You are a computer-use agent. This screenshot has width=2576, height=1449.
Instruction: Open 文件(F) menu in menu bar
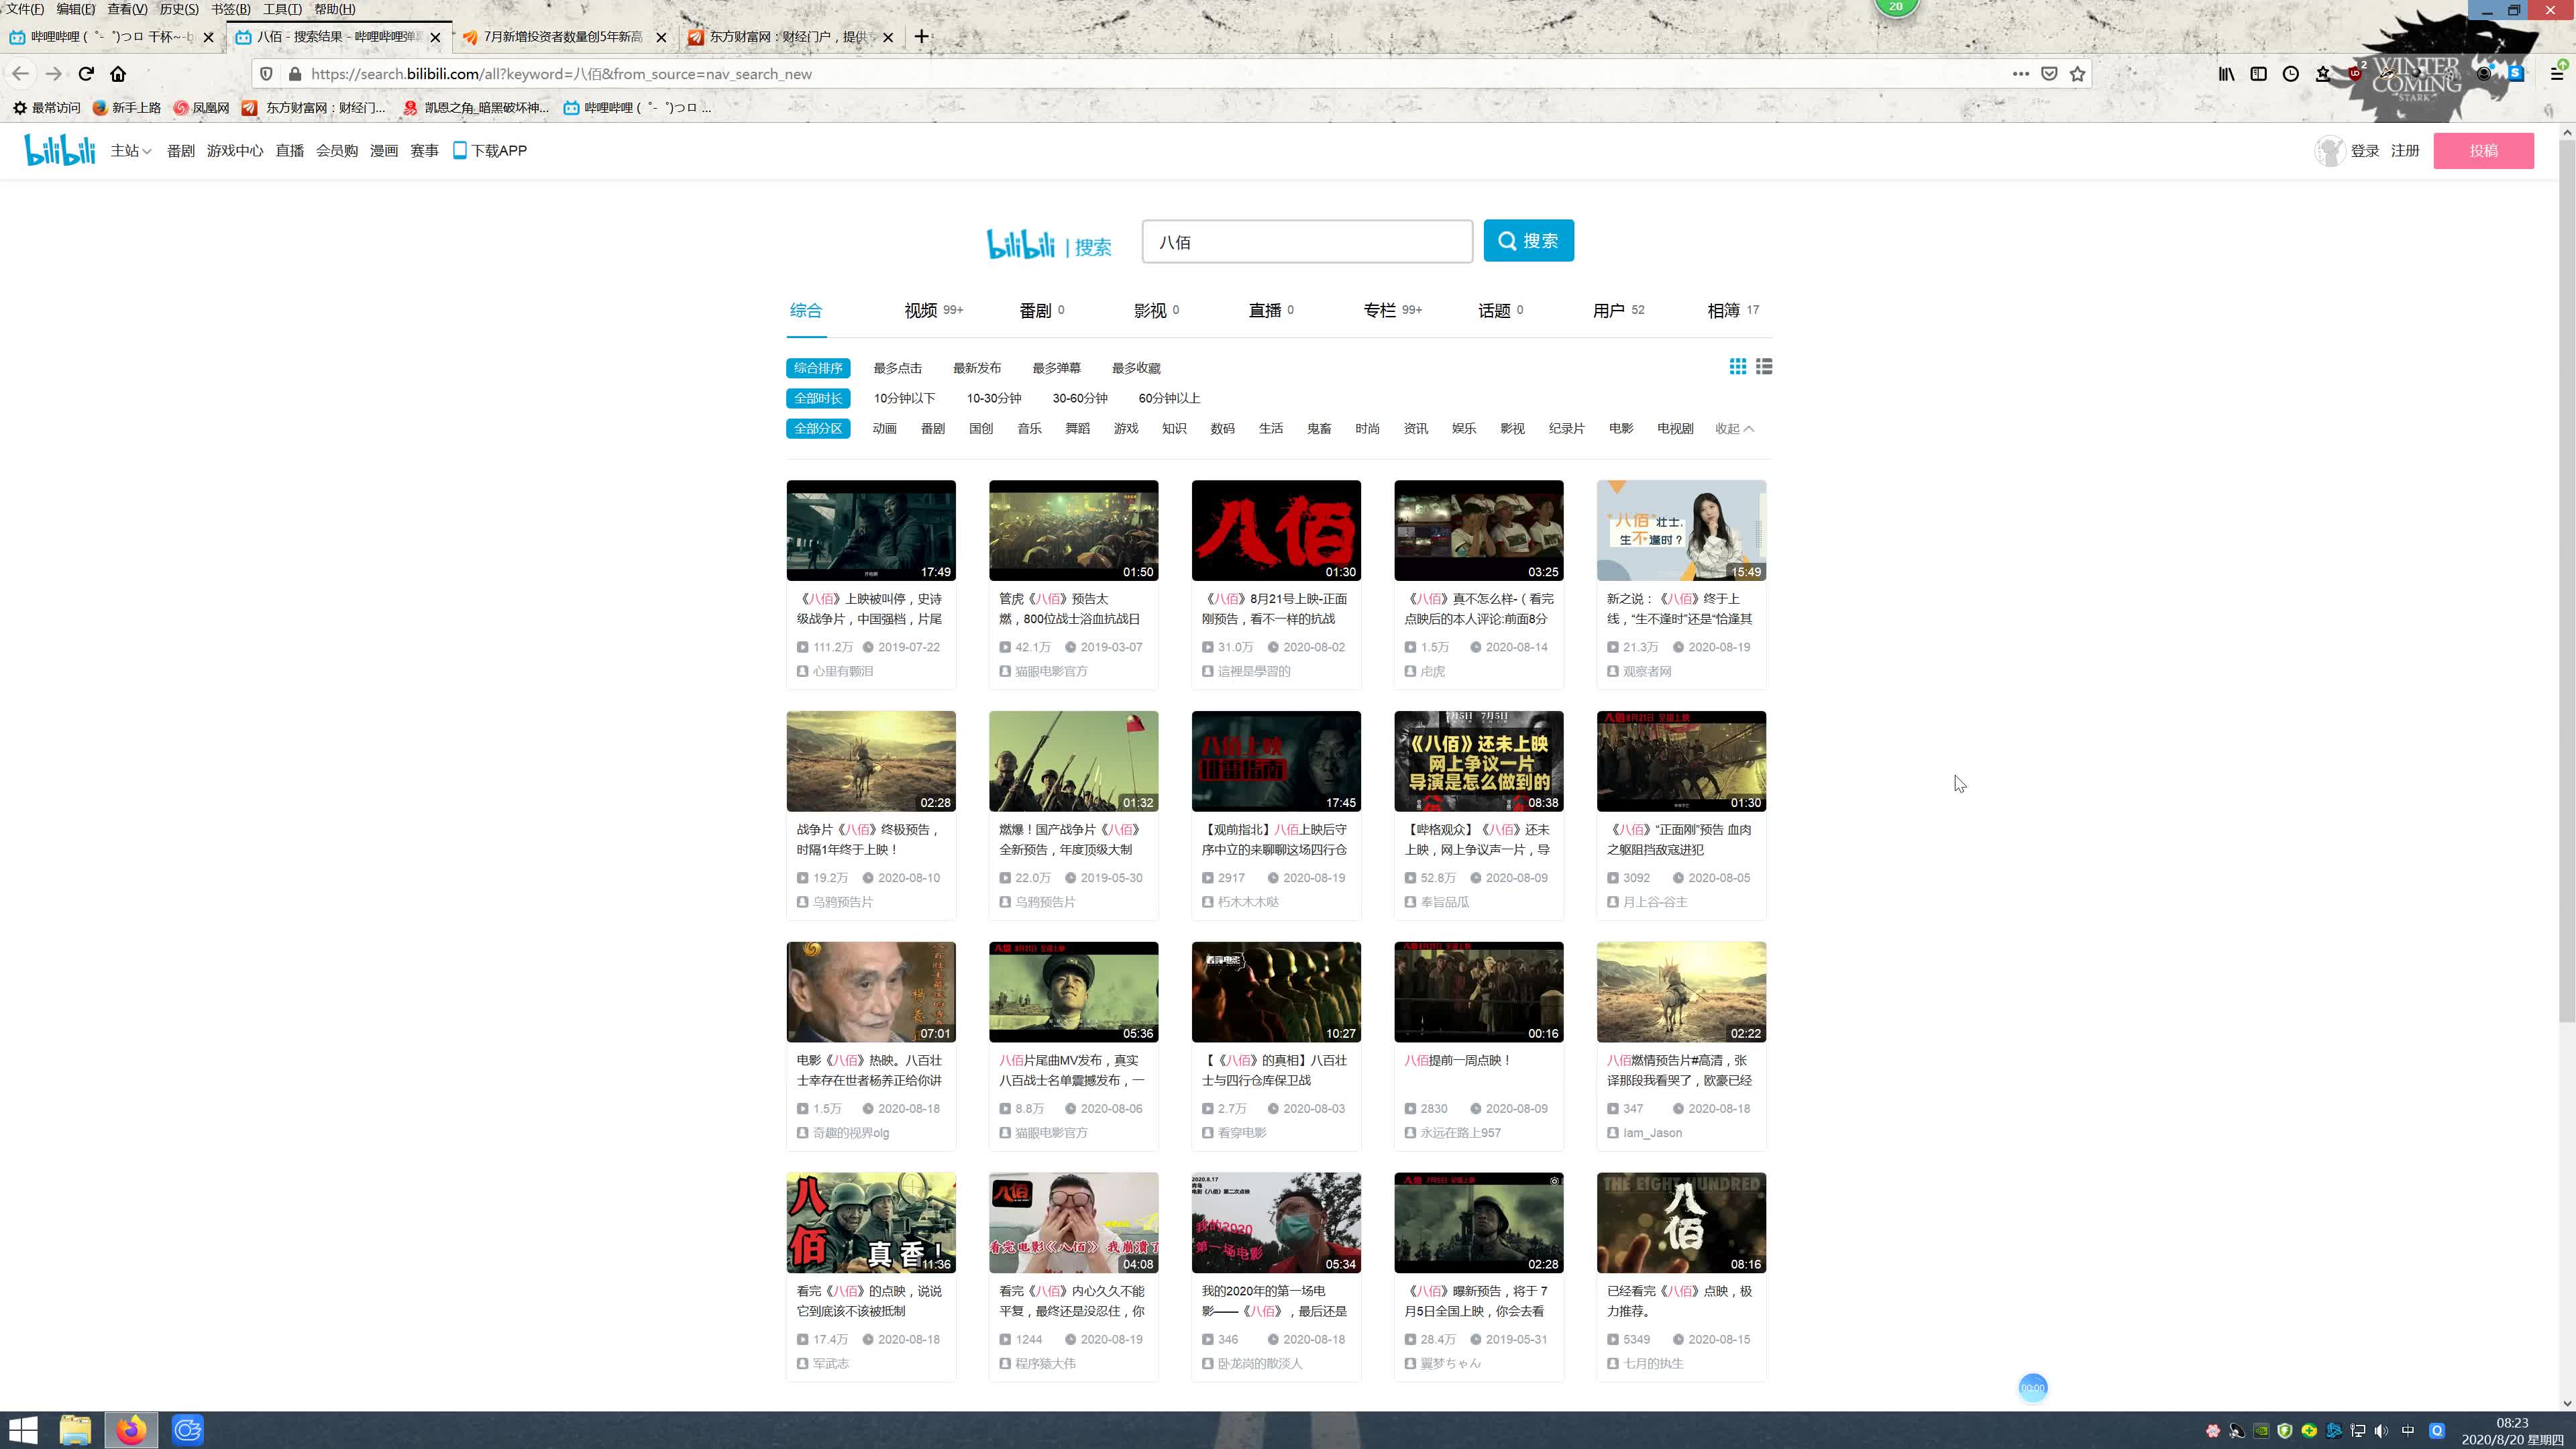point(25,9)
